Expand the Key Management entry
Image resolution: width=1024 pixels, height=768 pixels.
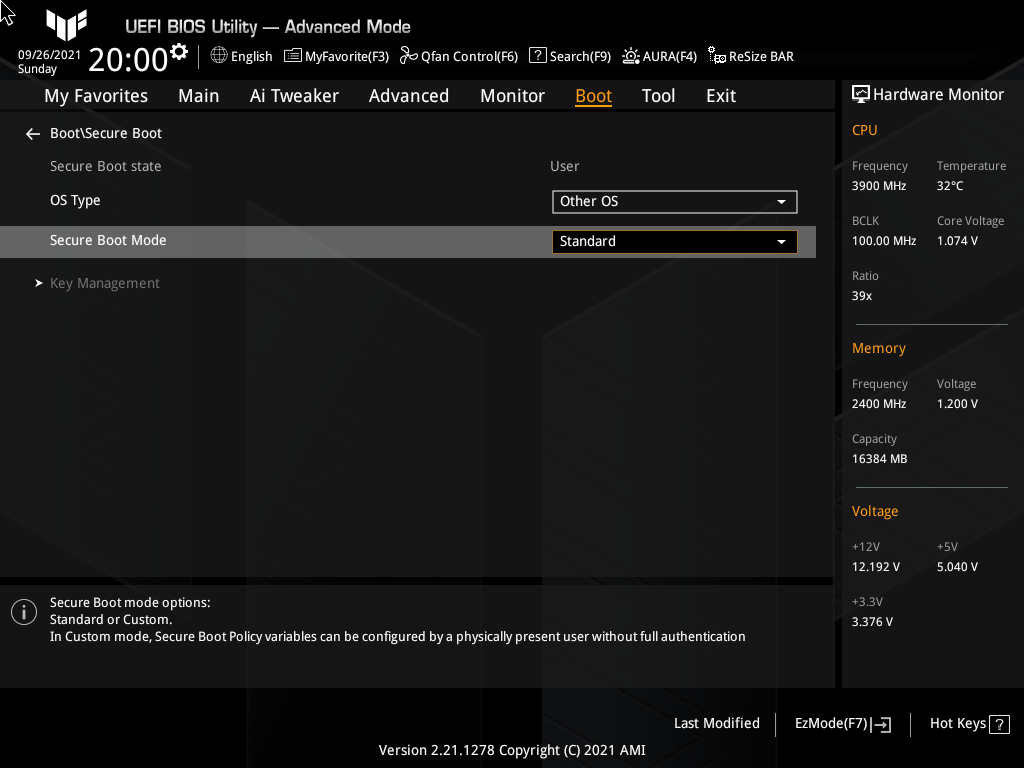tap(104, 283)
